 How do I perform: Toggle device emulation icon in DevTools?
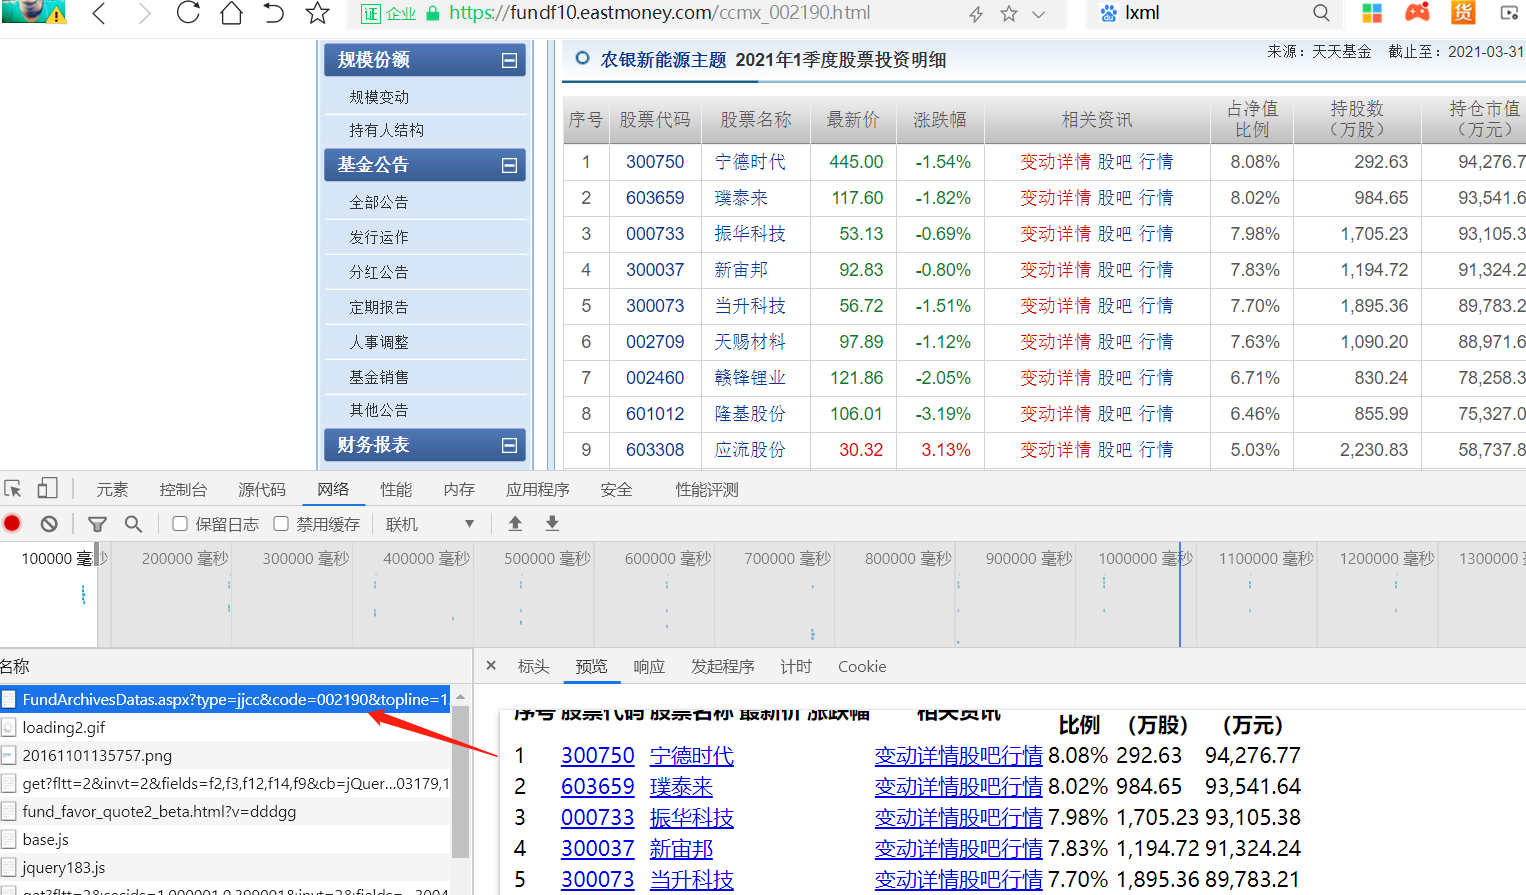pyautogui.click(x=47, y=488)
